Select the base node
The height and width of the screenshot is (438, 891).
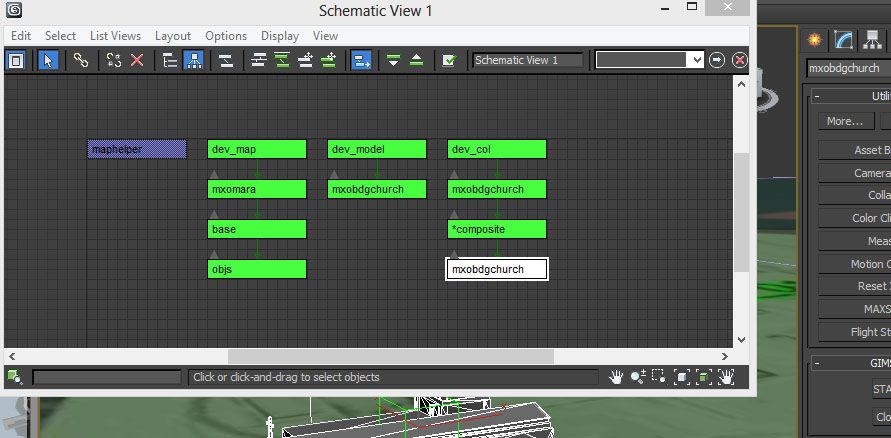pos(257,230)
